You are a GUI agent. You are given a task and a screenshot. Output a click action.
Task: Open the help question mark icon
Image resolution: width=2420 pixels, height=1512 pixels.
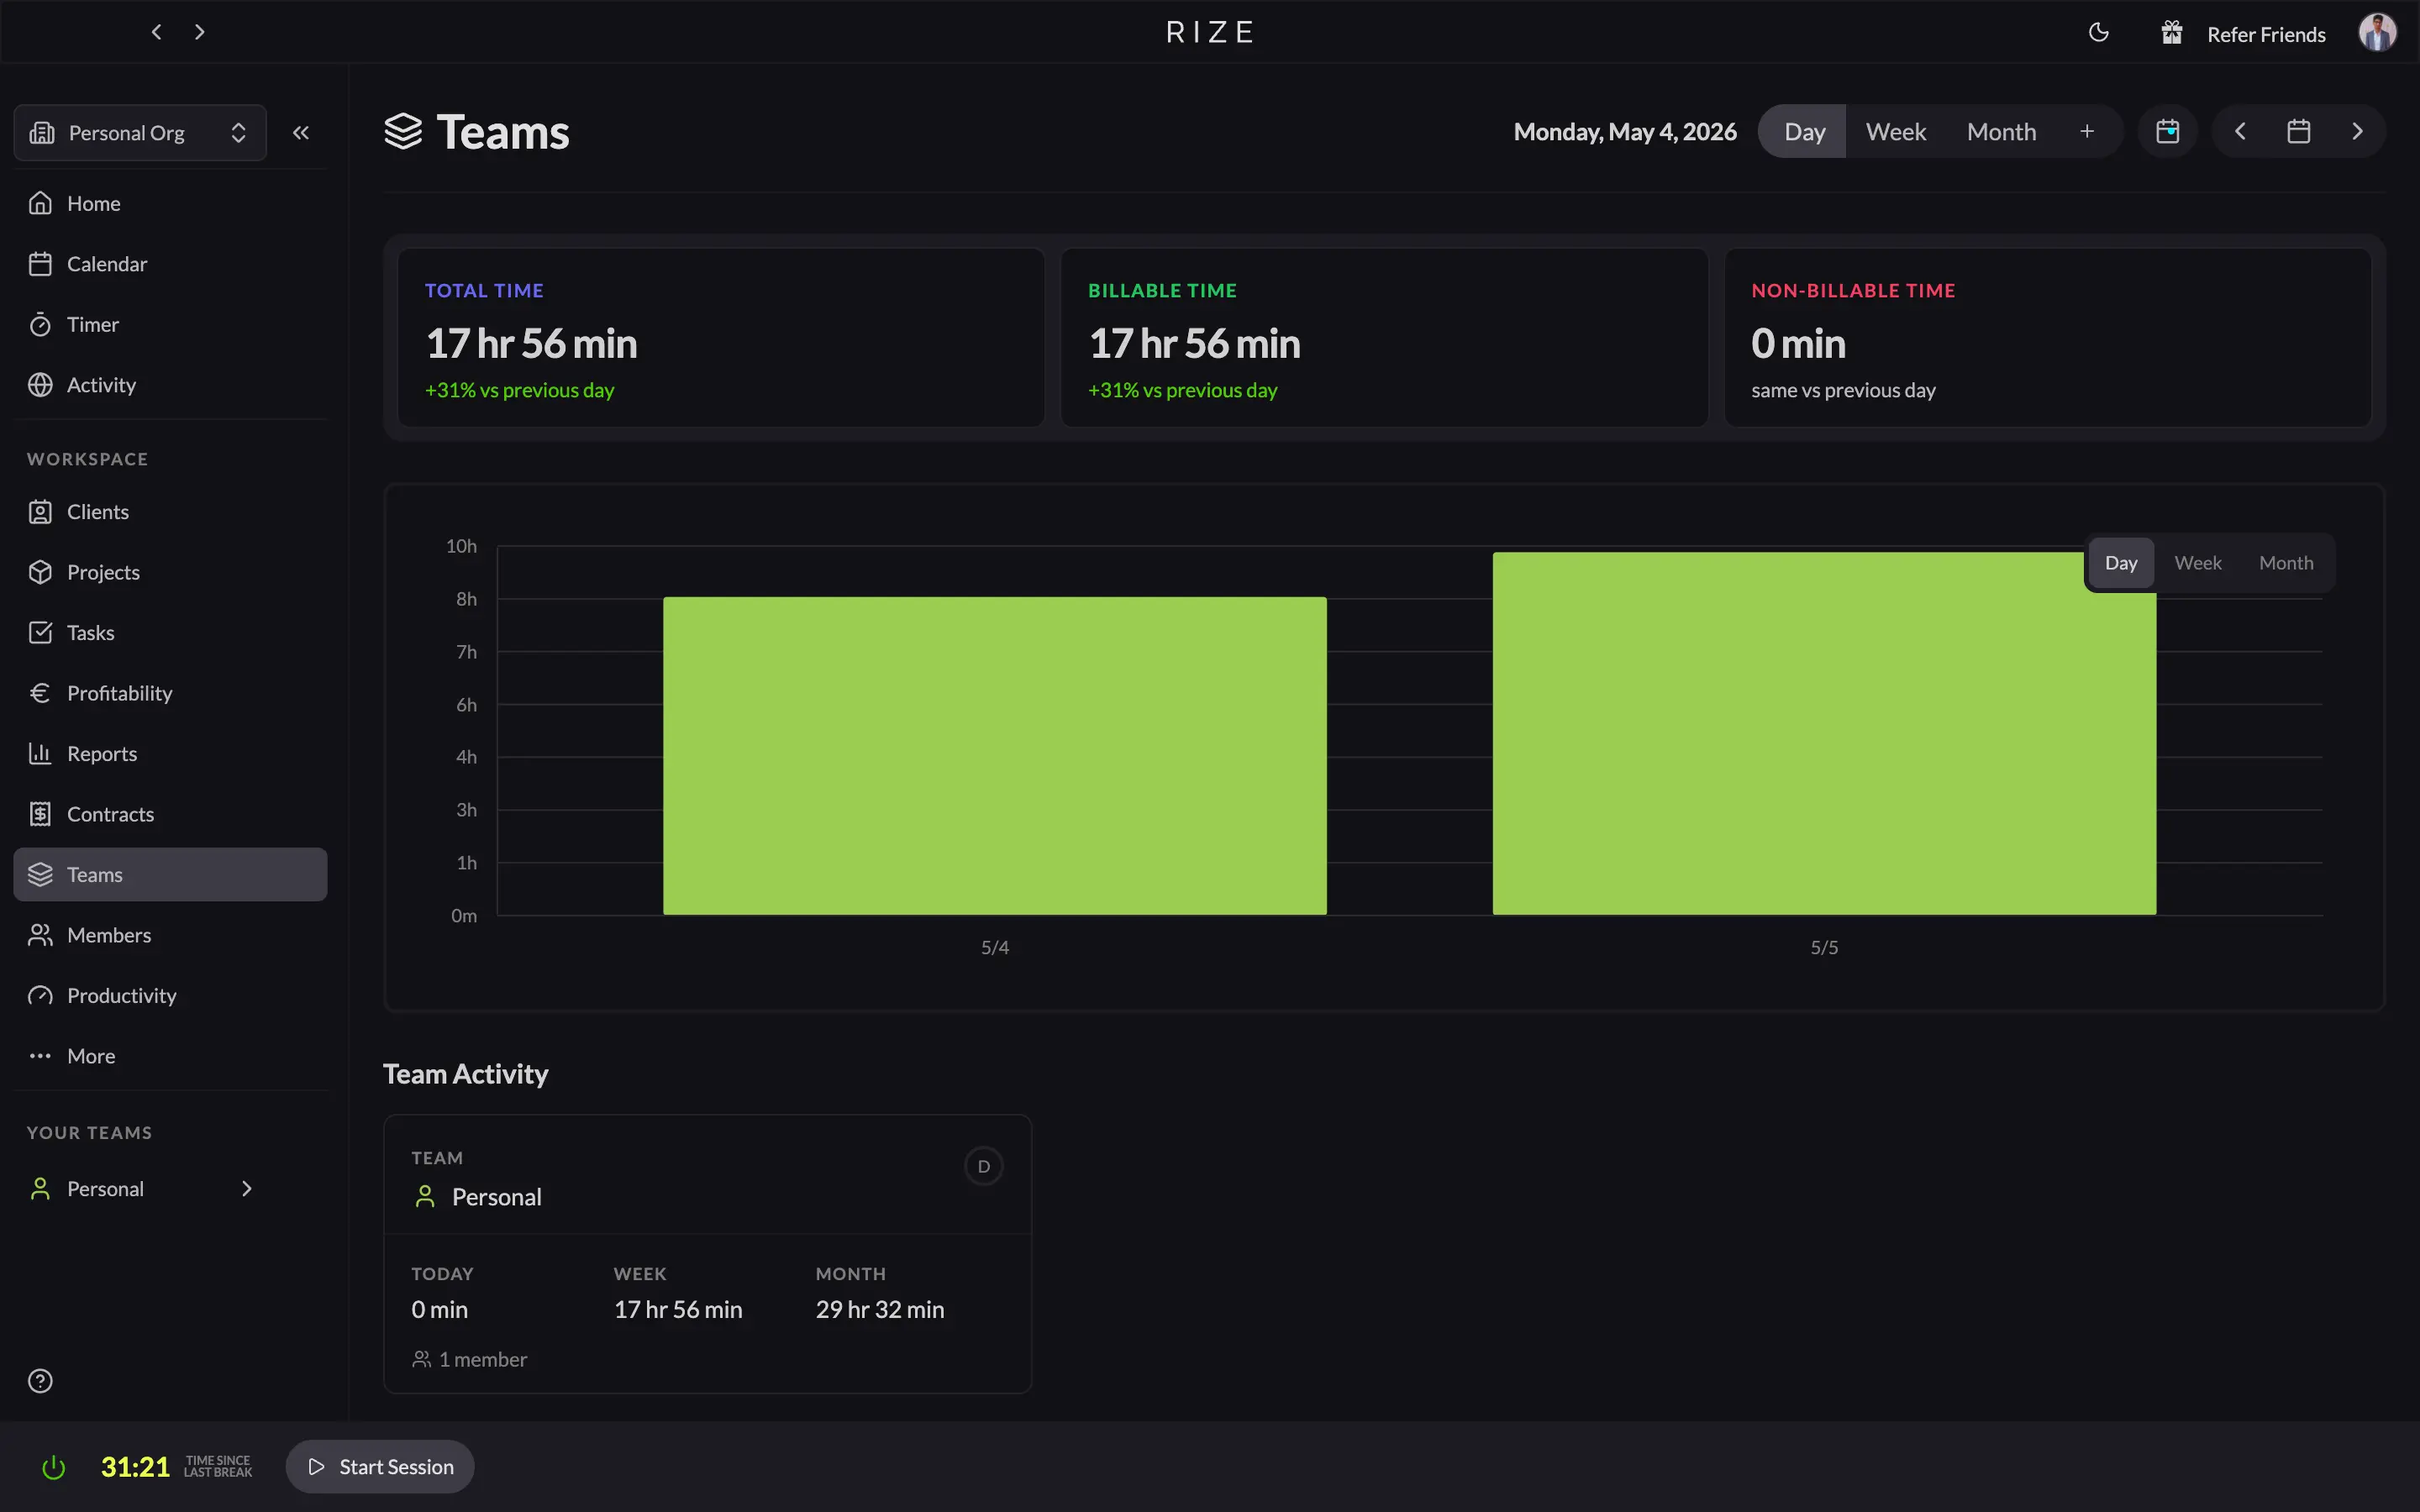pos(40,1381)
